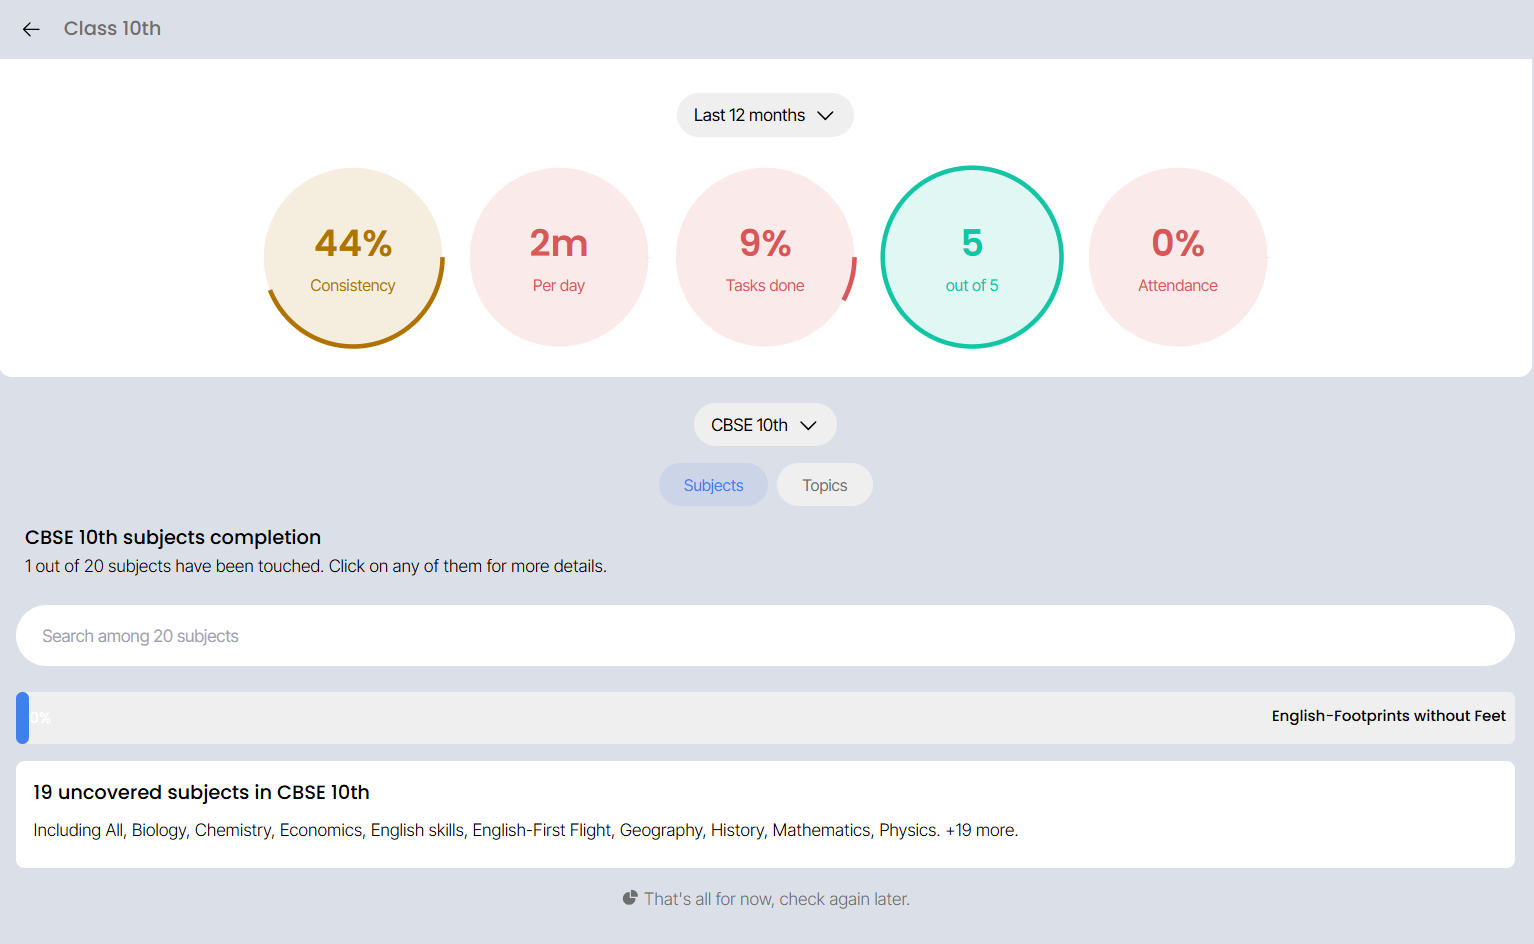
Task: Click the +19 more link
Action: click(x=981, y=830)
